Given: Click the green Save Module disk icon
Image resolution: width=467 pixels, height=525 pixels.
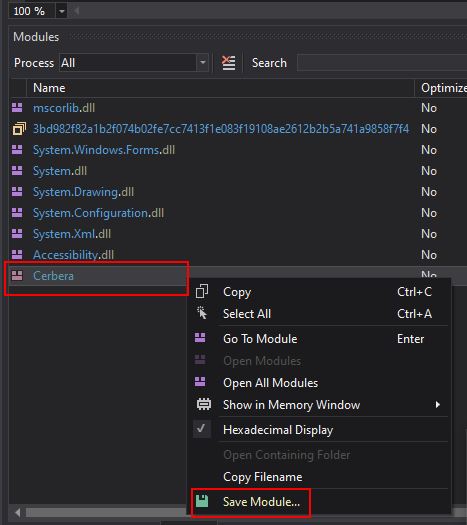Looking at the screenshot, I should (x=202, y=501).
